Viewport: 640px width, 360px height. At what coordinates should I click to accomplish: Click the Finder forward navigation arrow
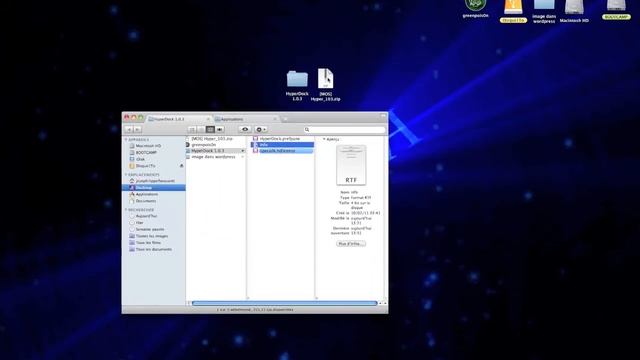pyautogui.click(x=138, y=129)
